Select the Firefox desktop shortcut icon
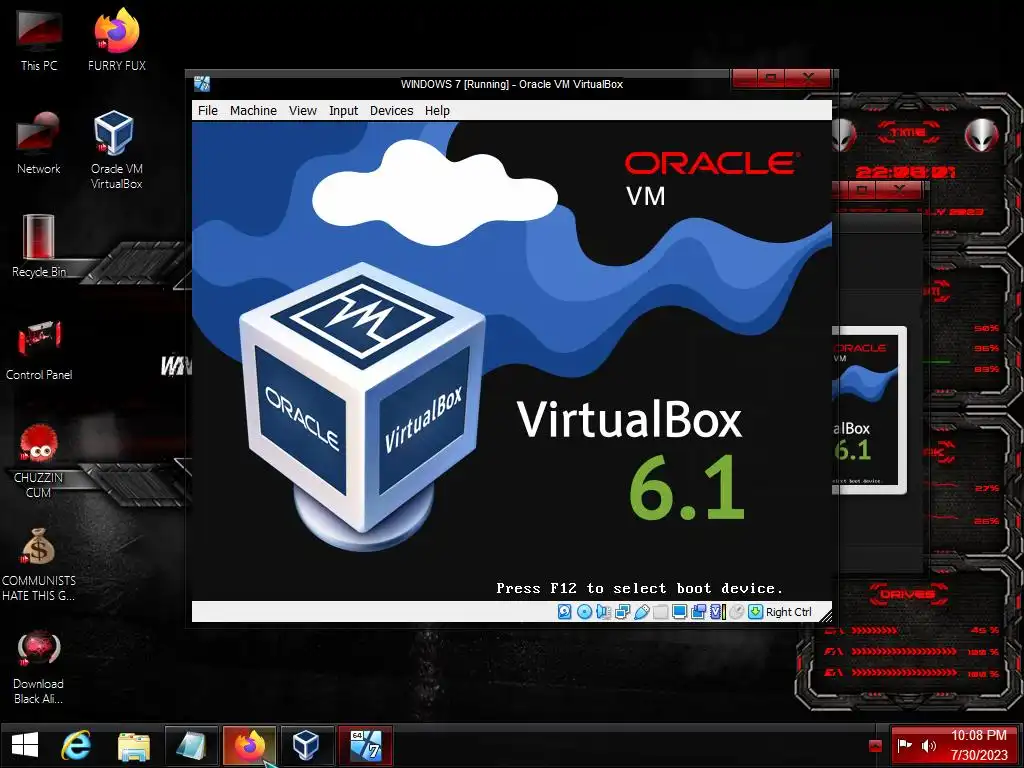Image resolution: width=1024 pixels, height=768 pixels. tap(117, 40)
